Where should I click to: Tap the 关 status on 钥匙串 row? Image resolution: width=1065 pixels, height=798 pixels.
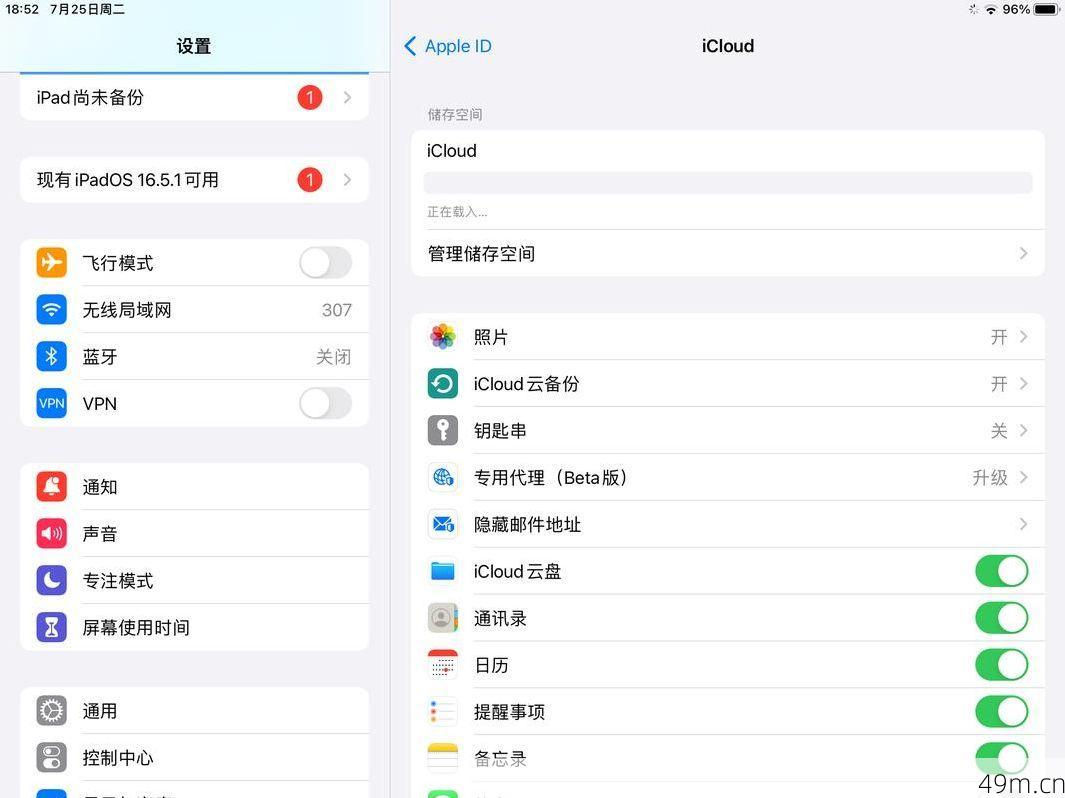click(998, 431)
